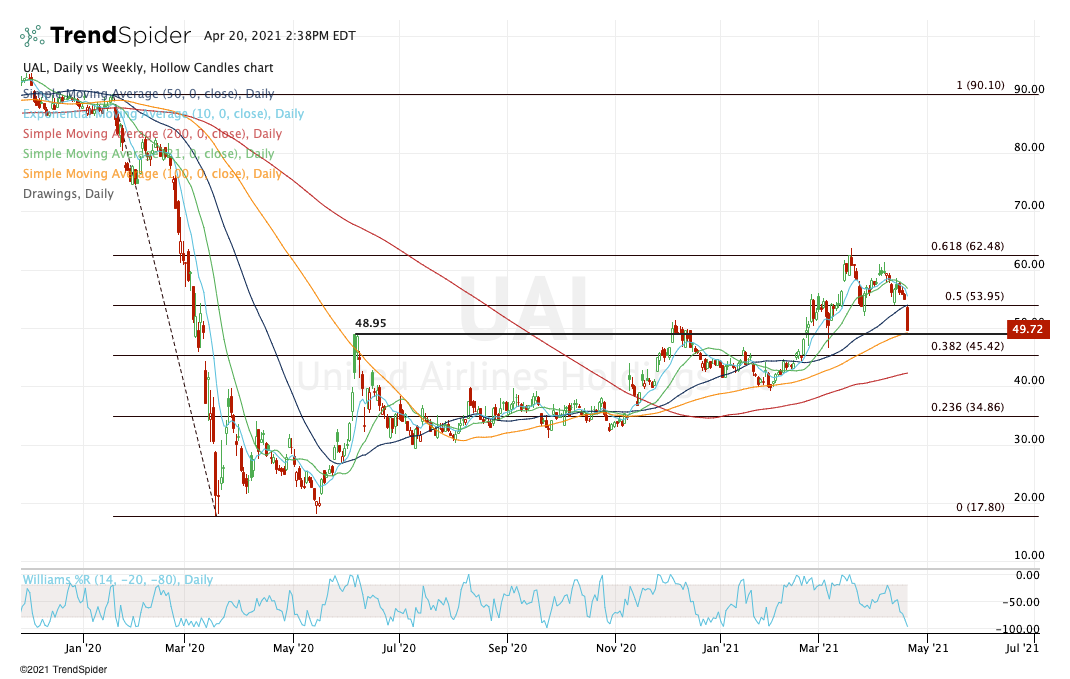
Task: Click the Williams %R 0.00 axis label
Action: pyautogui.click(x=1028, y=575)
